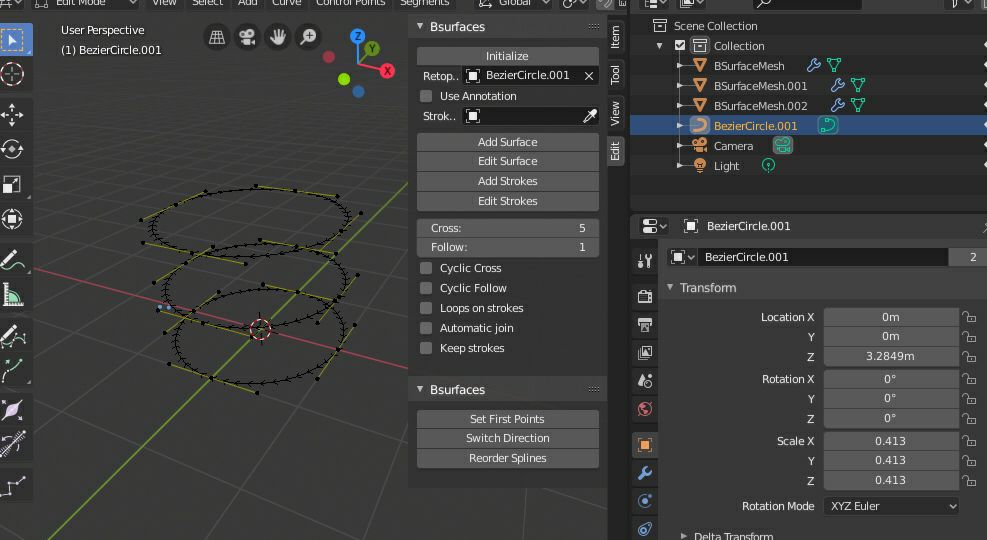Image resolution: width=987 pixels, height=540 pixels.
Task: Switch to the Item sidebar tab
Action: coord(615,37)
